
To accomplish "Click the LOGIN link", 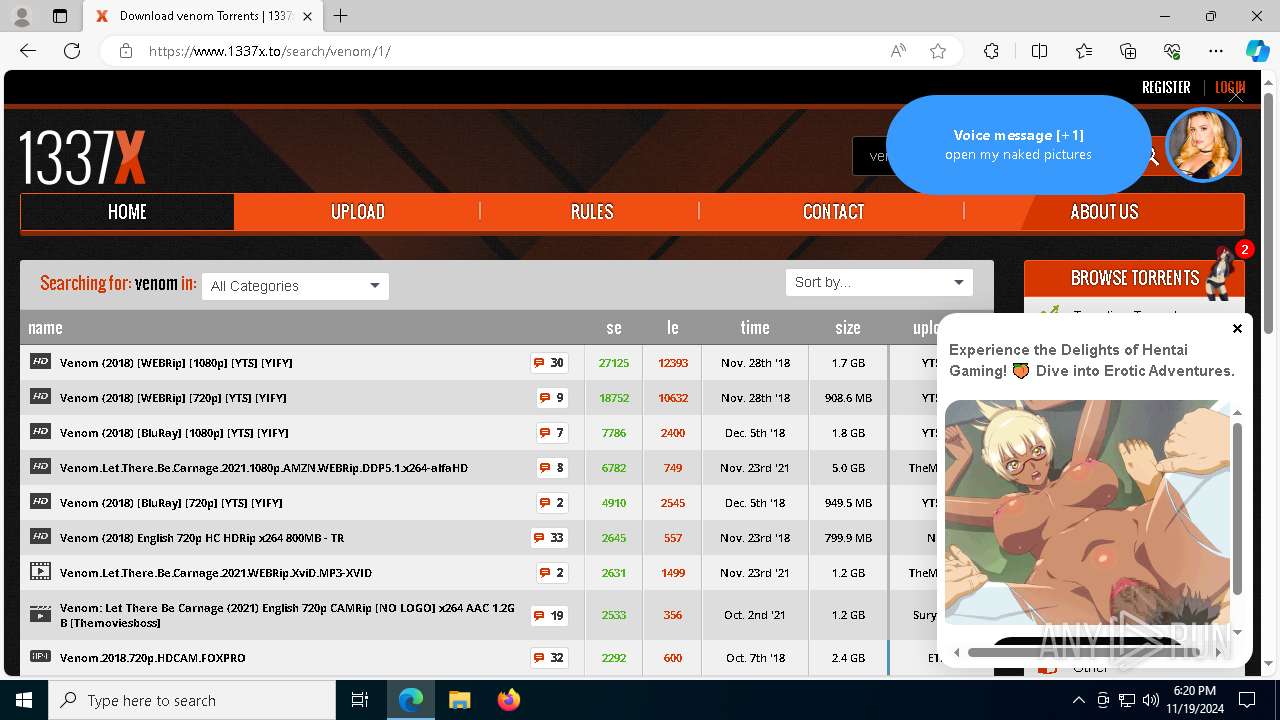I will tap(1229, 87).
